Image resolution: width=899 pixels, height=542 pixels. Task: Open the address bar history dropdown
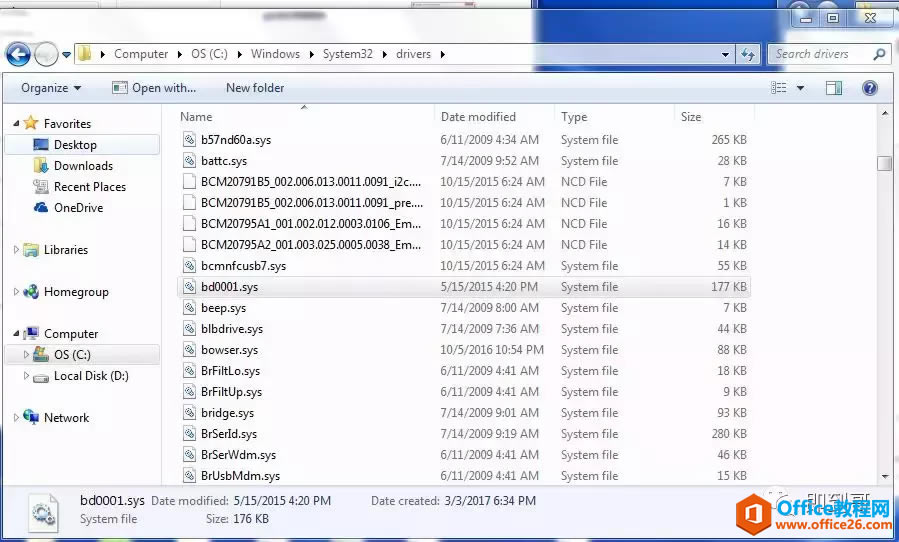[725, 54]
